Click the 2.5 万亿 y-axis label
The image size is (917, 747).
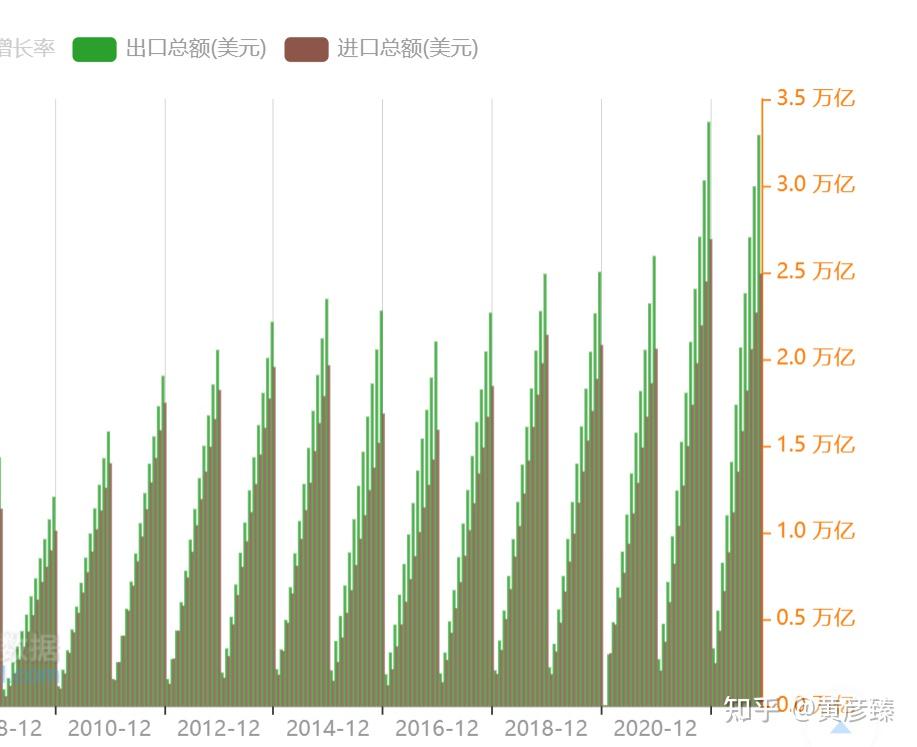point(815,271)
